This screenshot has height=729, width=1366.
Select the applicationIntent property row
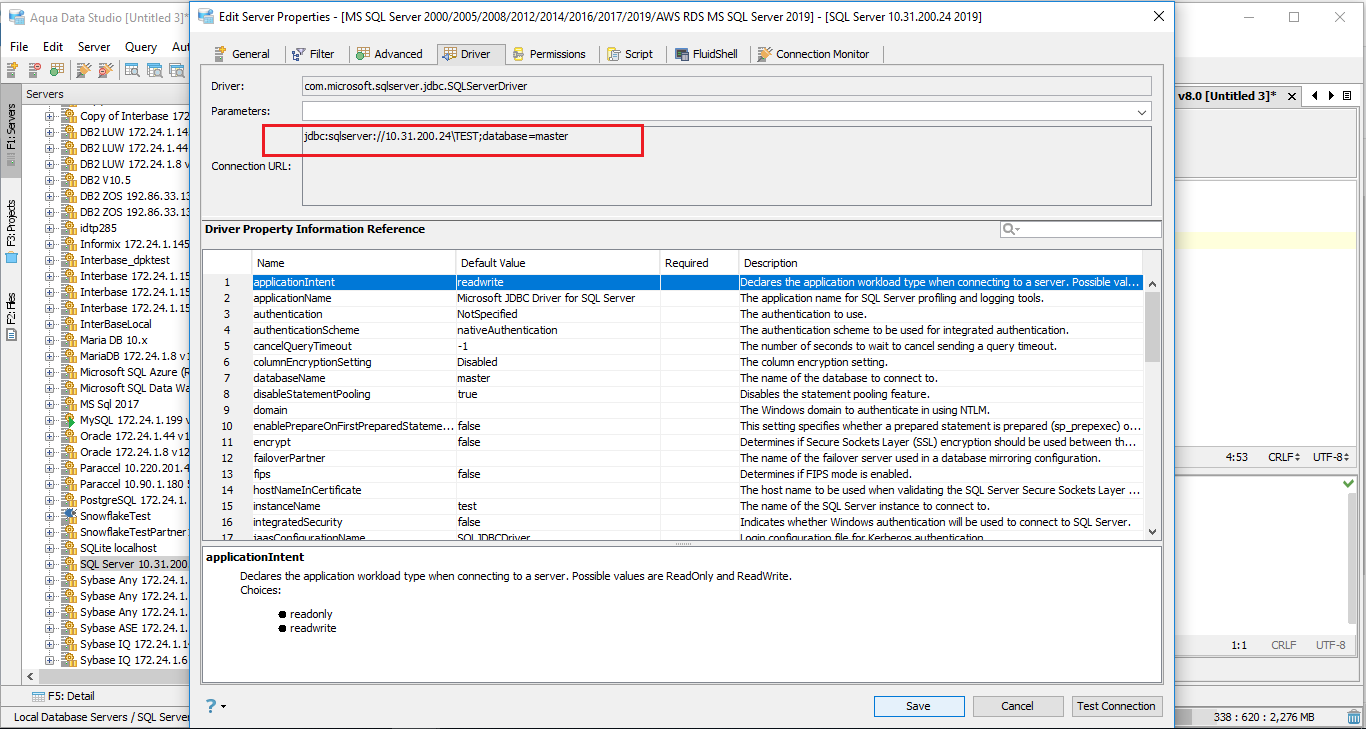click(x=674, y=282)
